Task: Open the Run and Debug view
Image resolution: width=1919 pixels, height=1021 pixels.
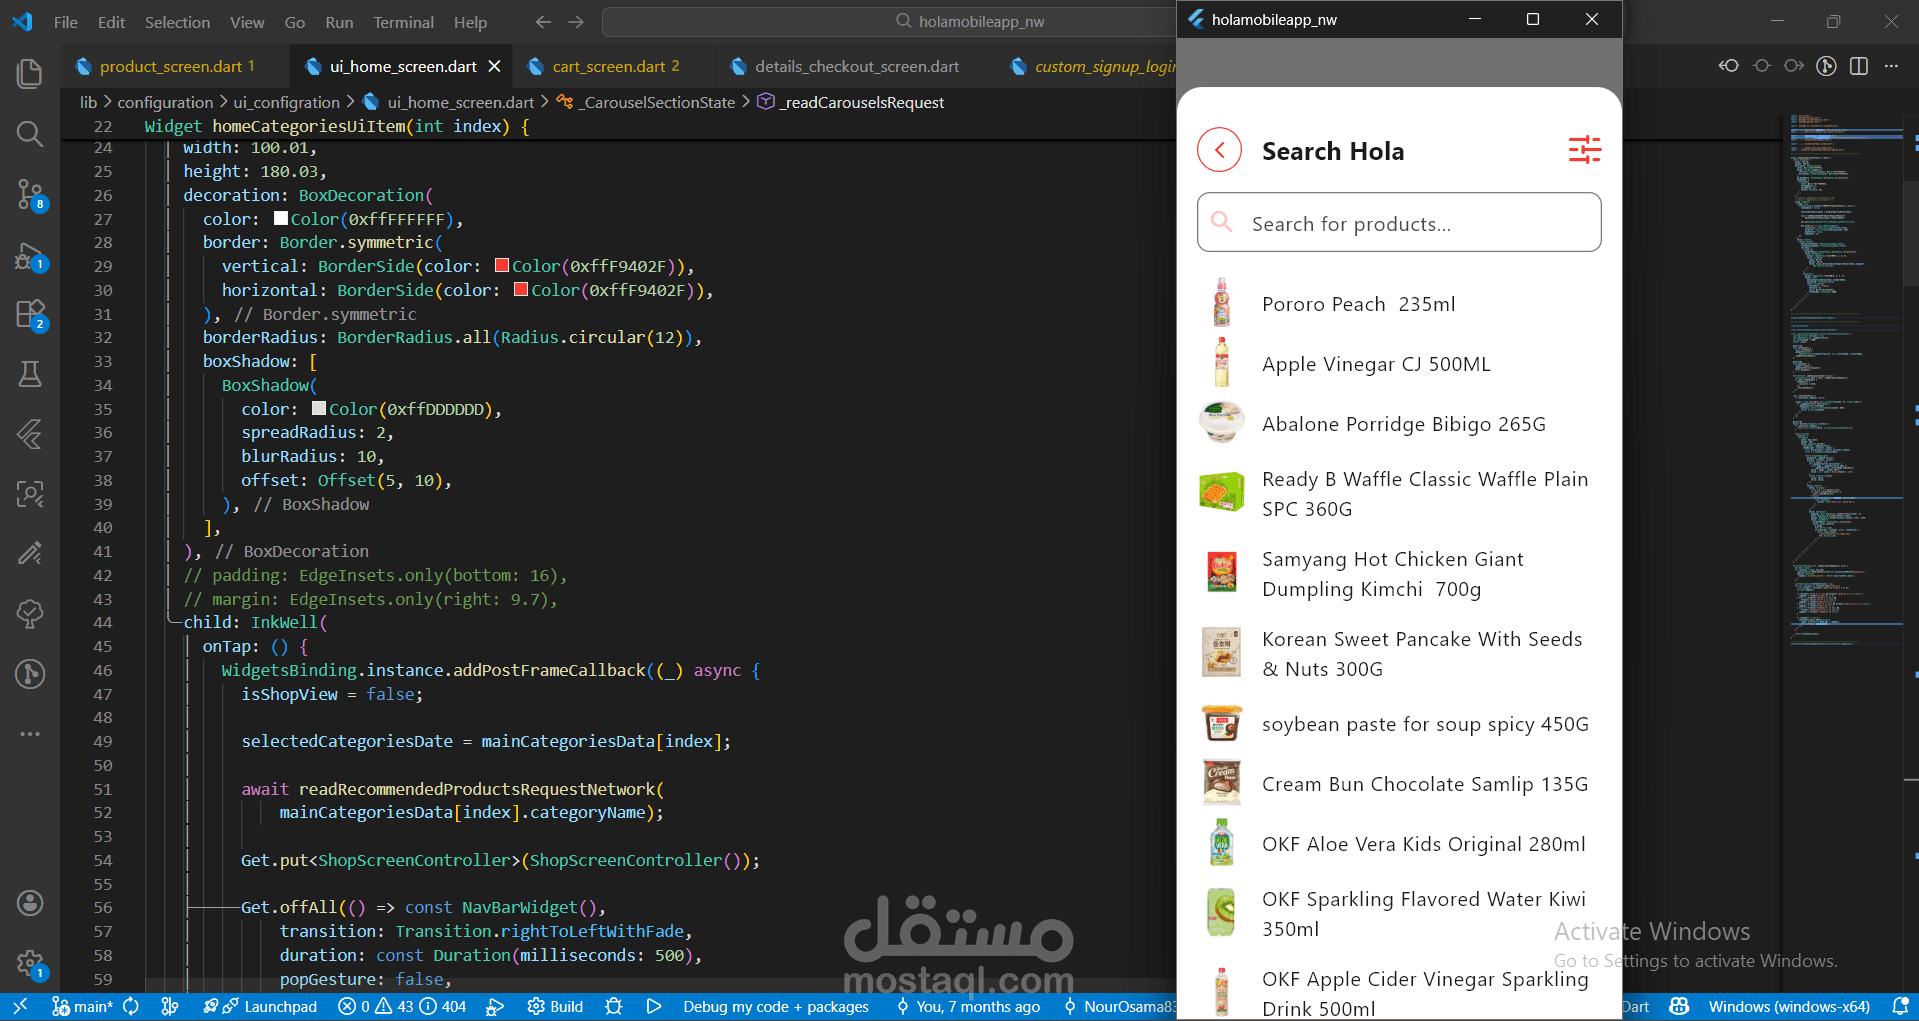Action: [30, 256]
